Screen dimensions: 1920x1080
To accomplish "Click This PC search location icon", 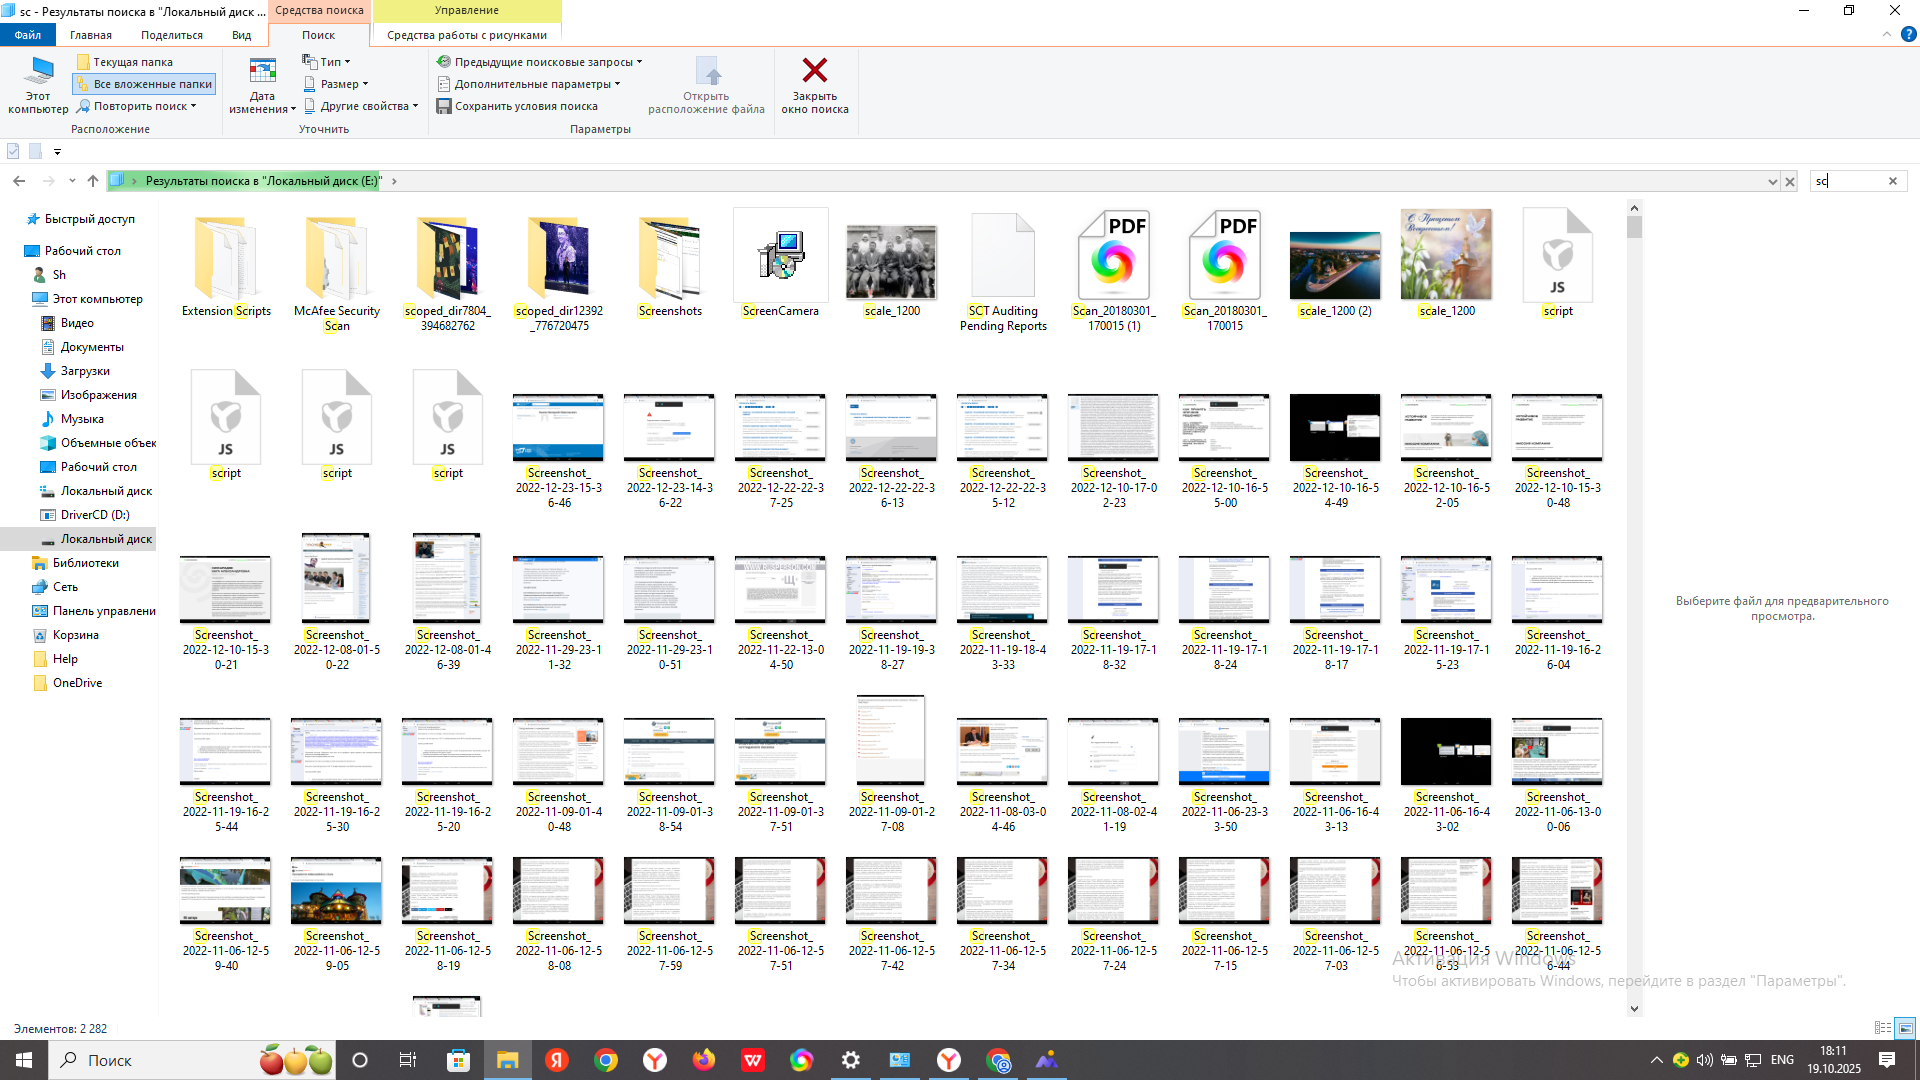I will coord(39,72).
